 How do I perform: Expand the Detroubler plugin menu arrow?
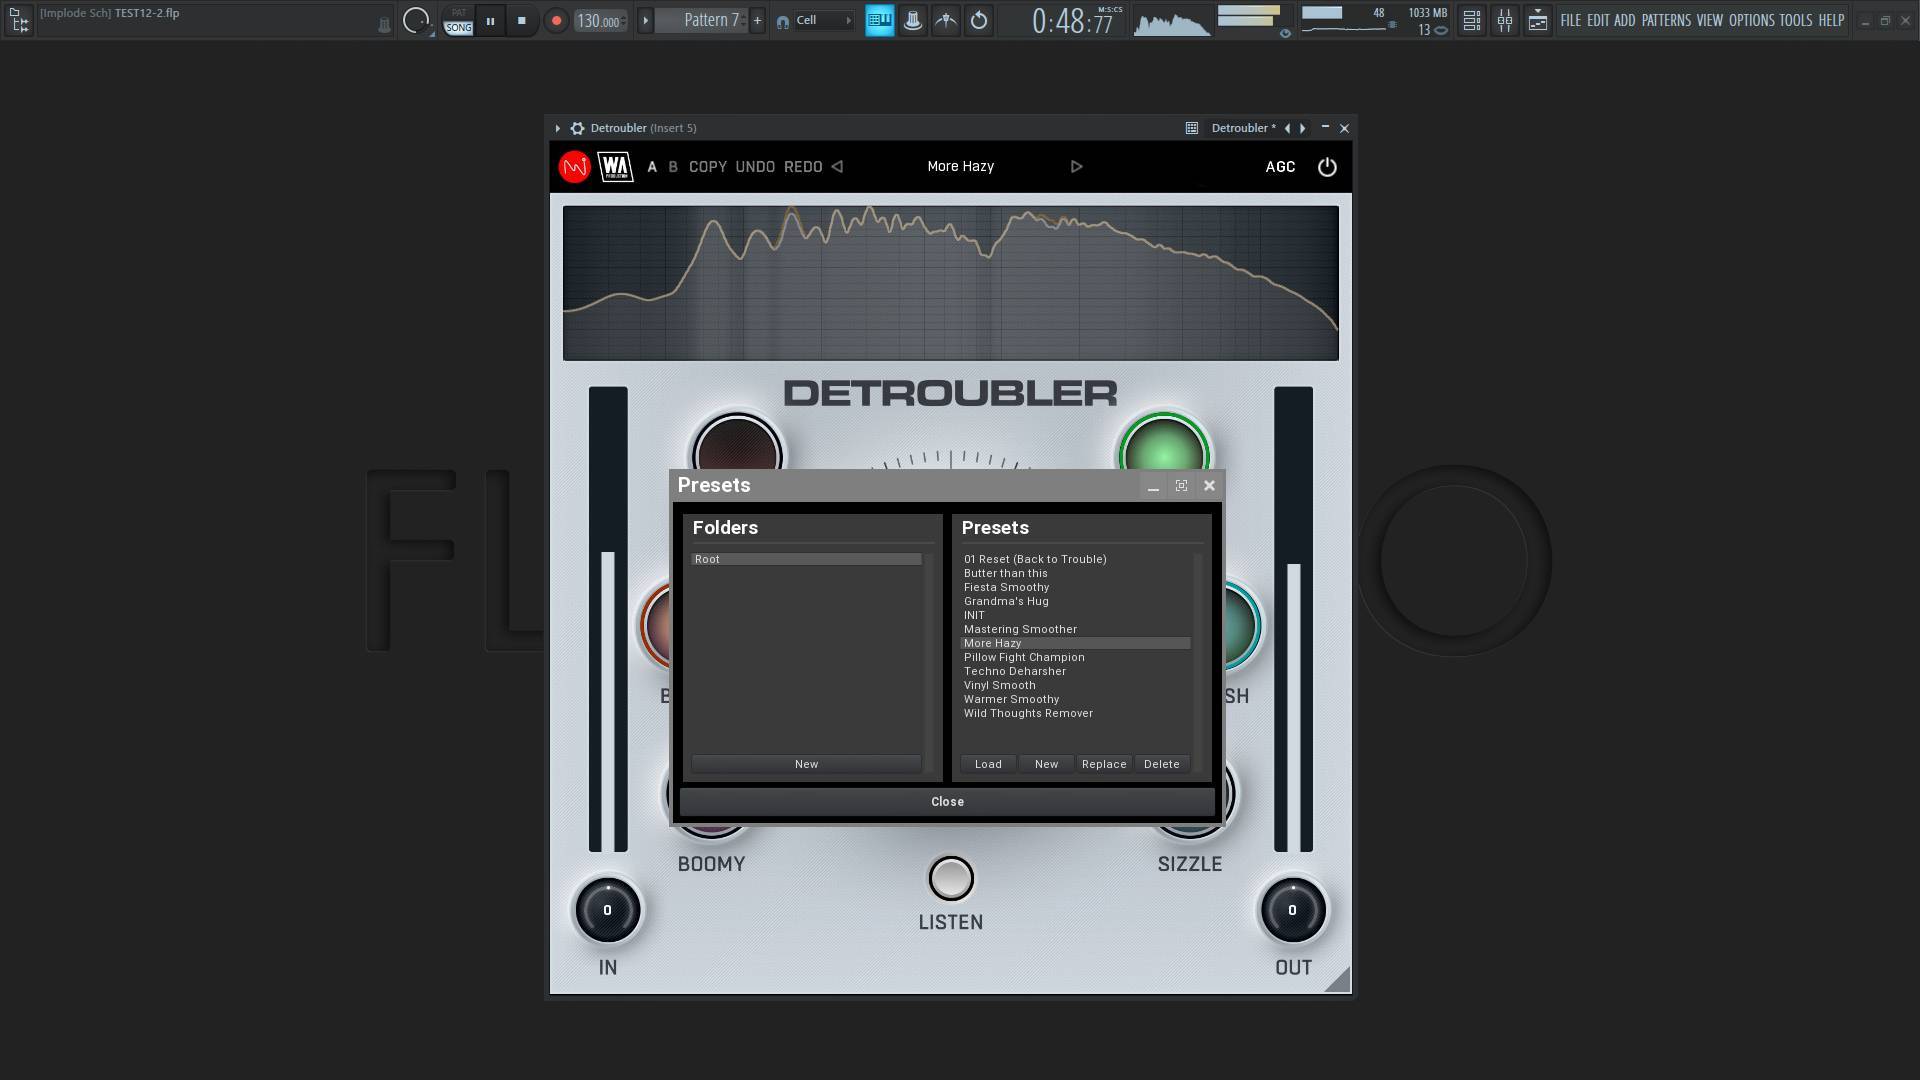click(x=557, y=128)
